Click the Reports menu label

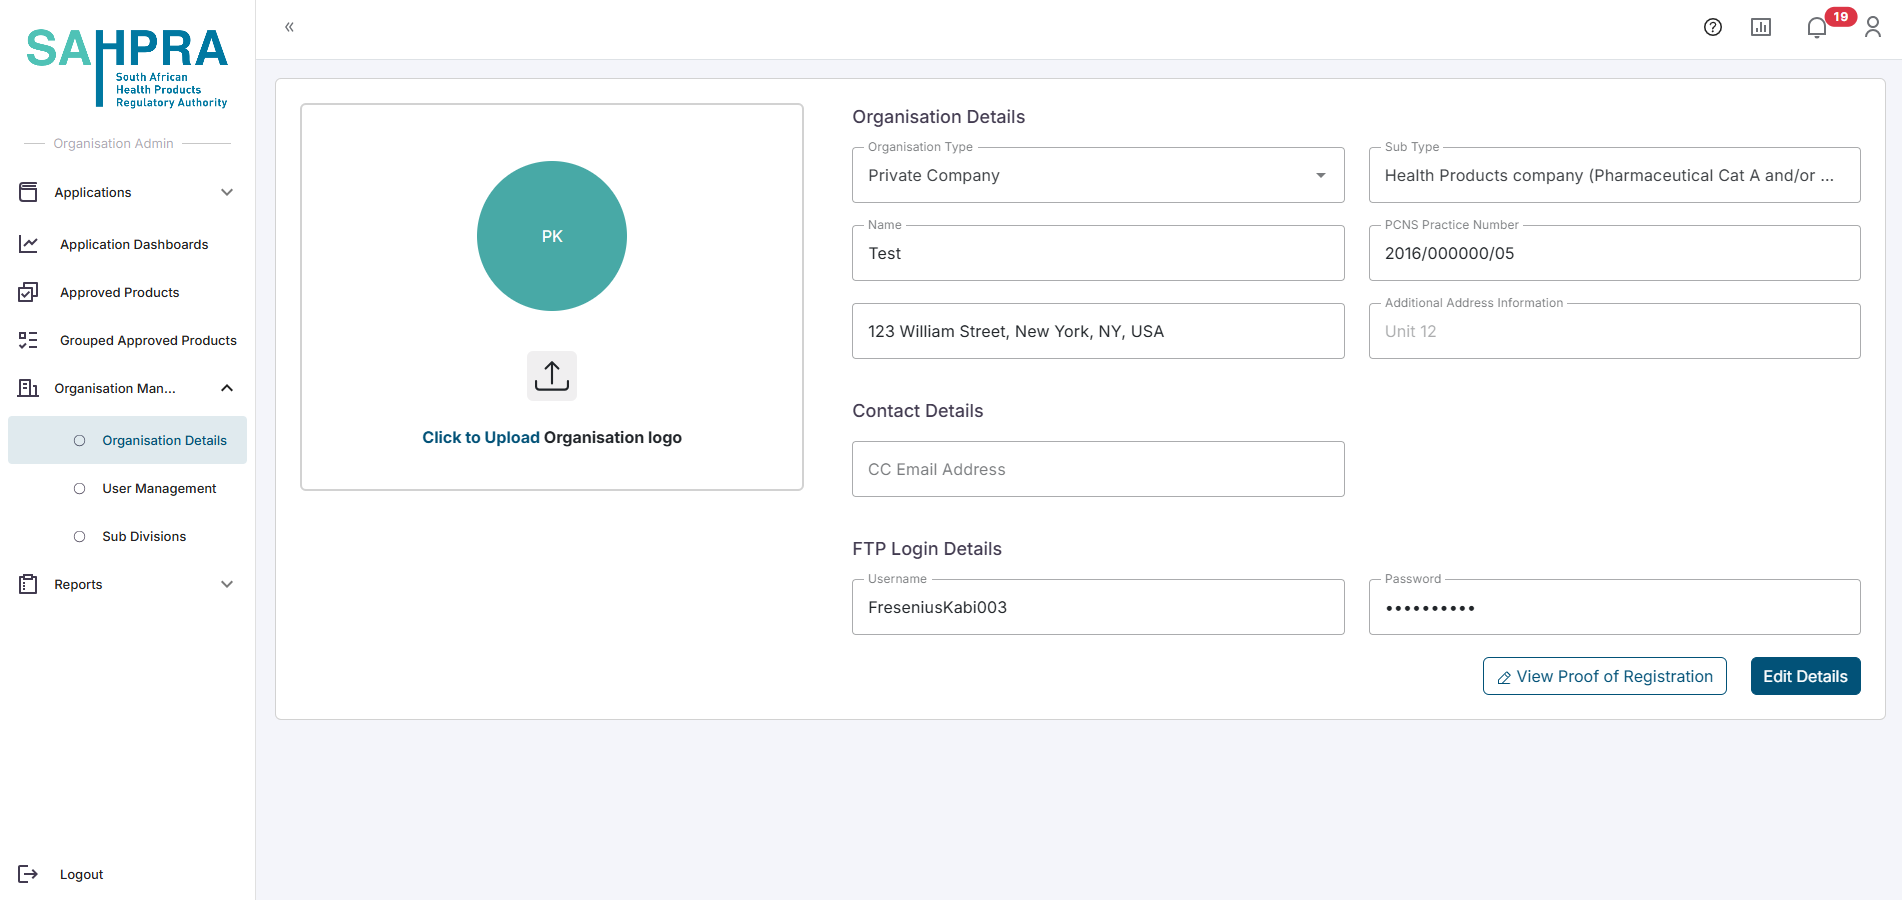click(78, 584)
